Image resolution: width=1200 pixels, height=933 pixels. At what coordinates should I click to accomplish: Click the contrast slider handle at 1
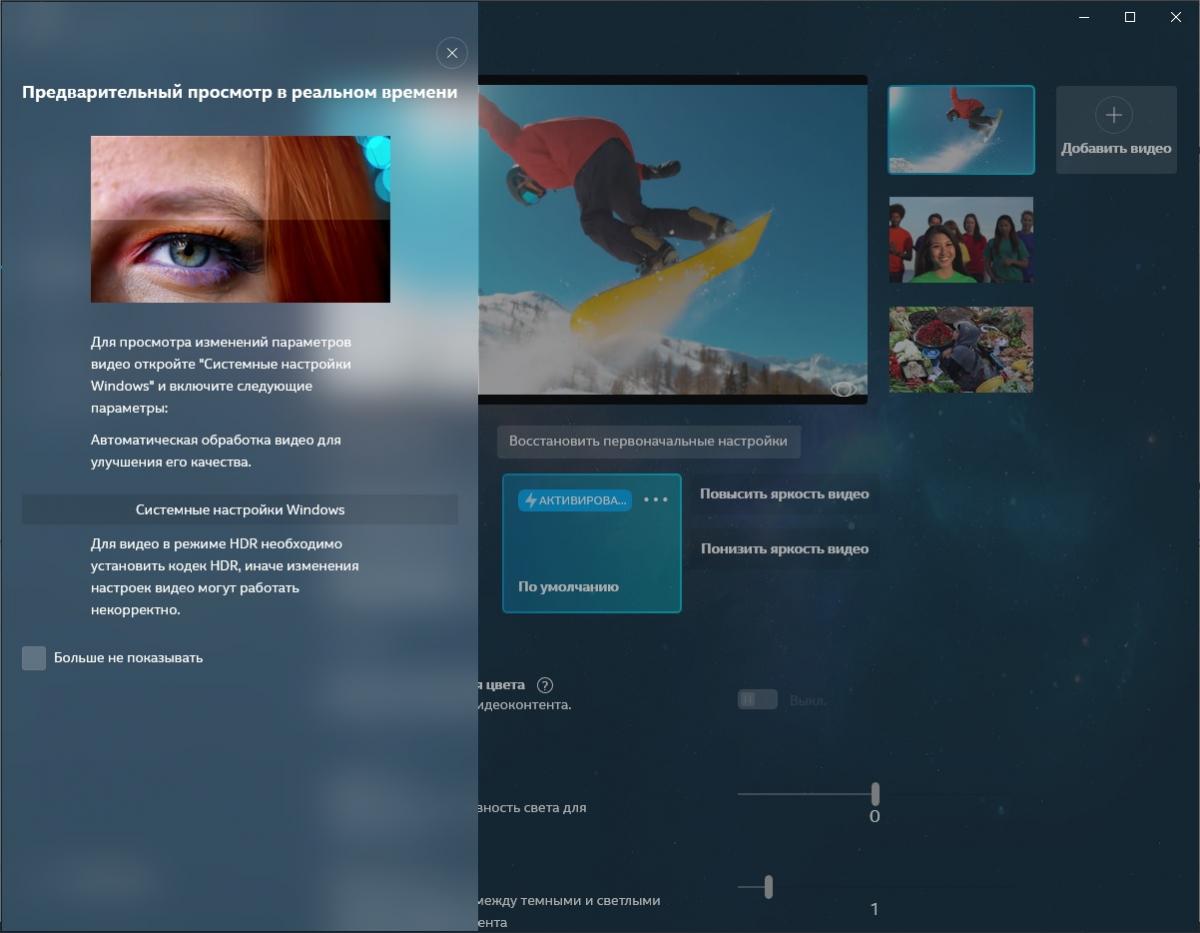pos(768,886)
